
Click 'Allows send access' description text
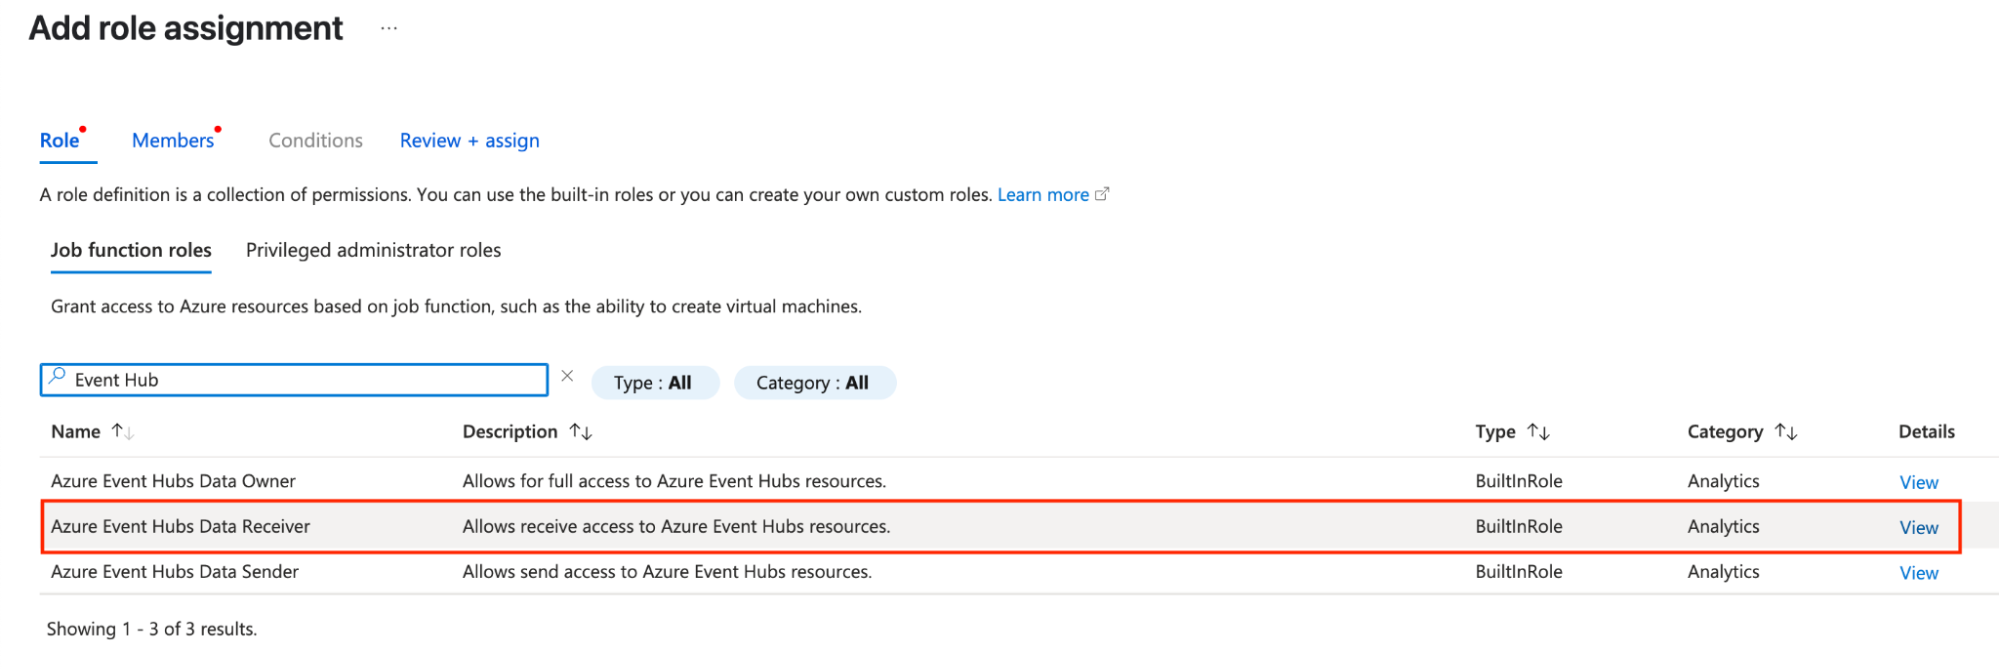point(667,572)
